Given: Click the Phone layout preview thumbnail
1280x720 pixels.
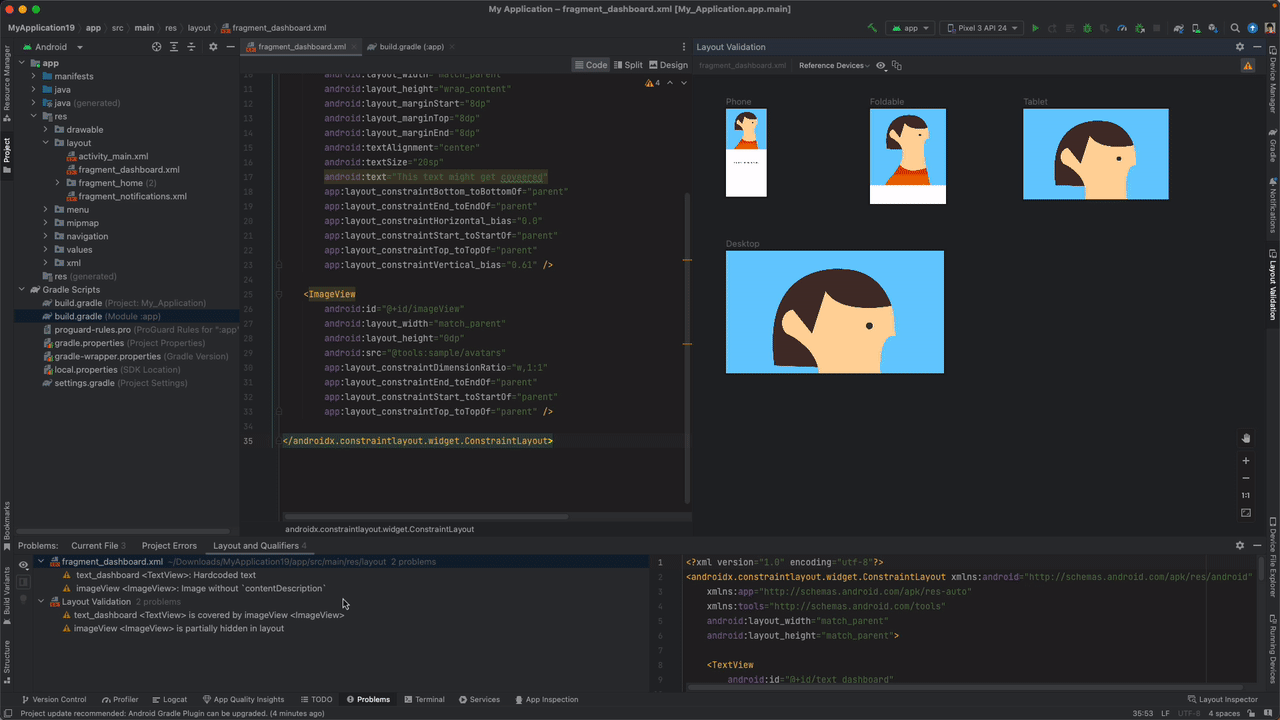Looking at the screenshot, I should tap(746, 153).
